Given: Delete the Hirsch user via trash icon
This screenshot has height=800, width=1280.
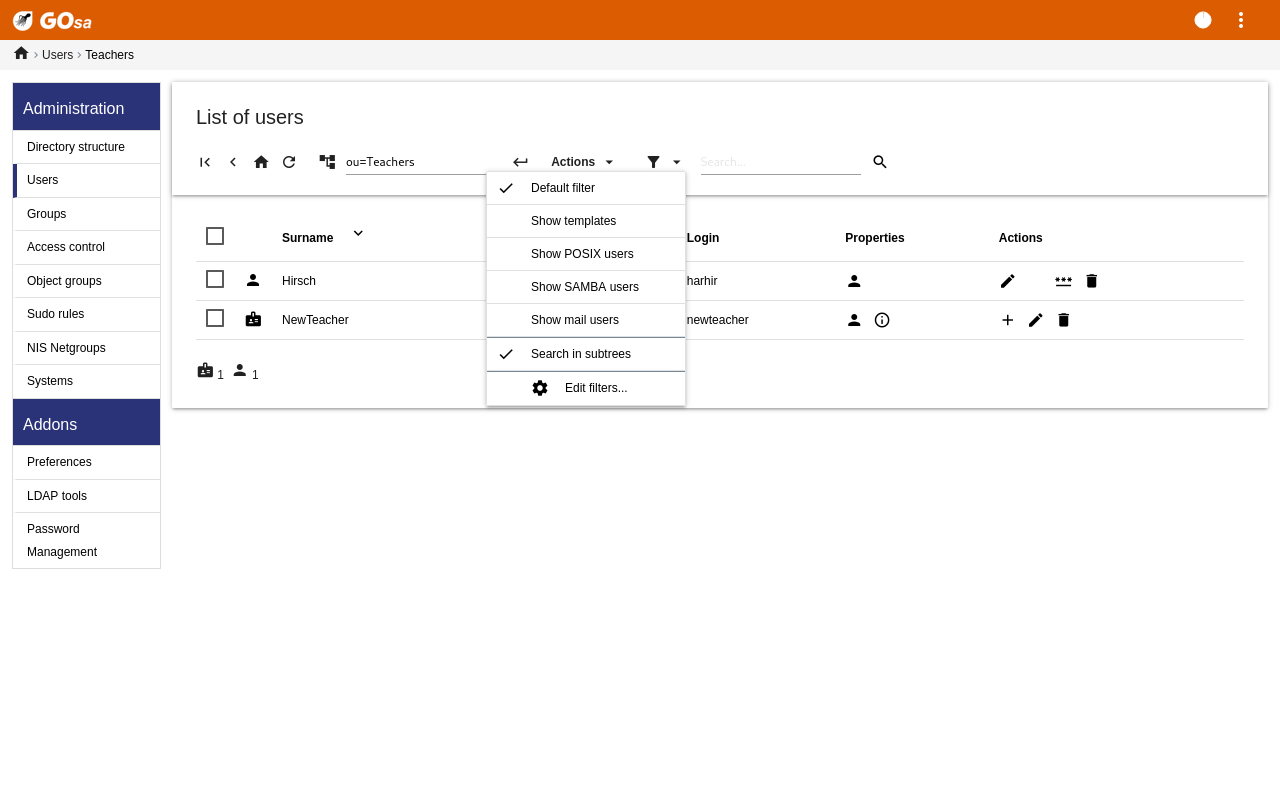Looking at the screenshot, I should point(1091,281).
